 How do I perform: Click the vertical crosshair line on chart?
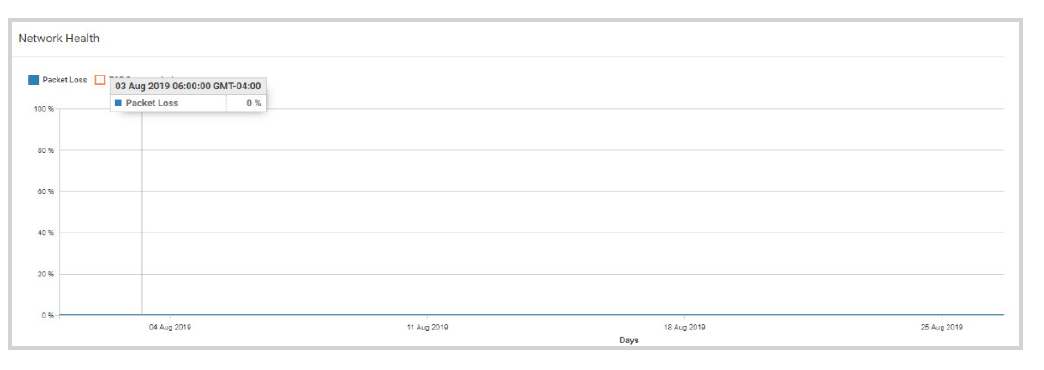pos(141,213)
